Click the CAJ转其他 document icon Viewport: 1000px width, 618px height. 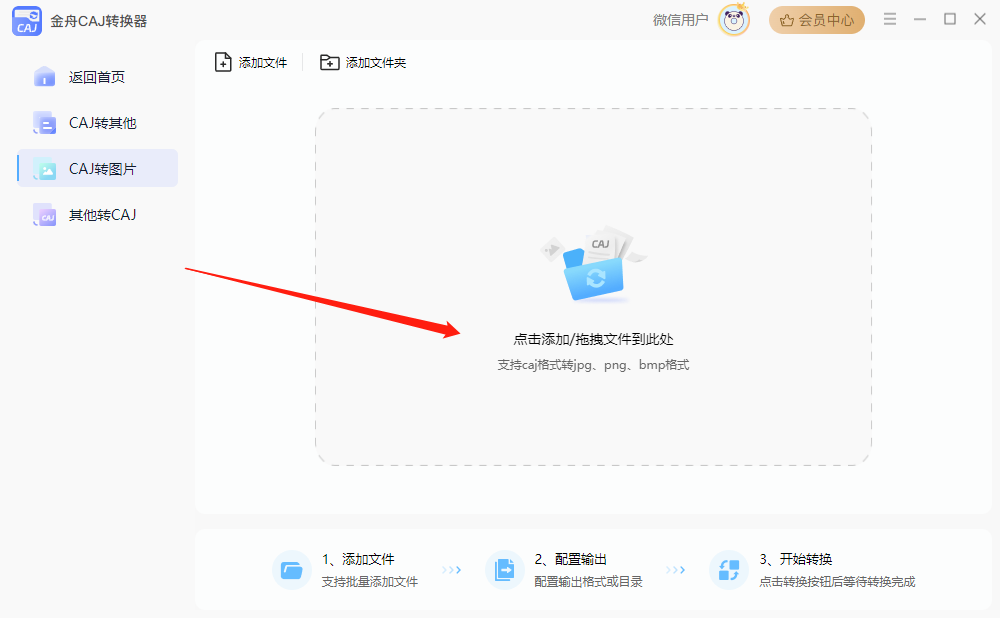pos(44,123)
